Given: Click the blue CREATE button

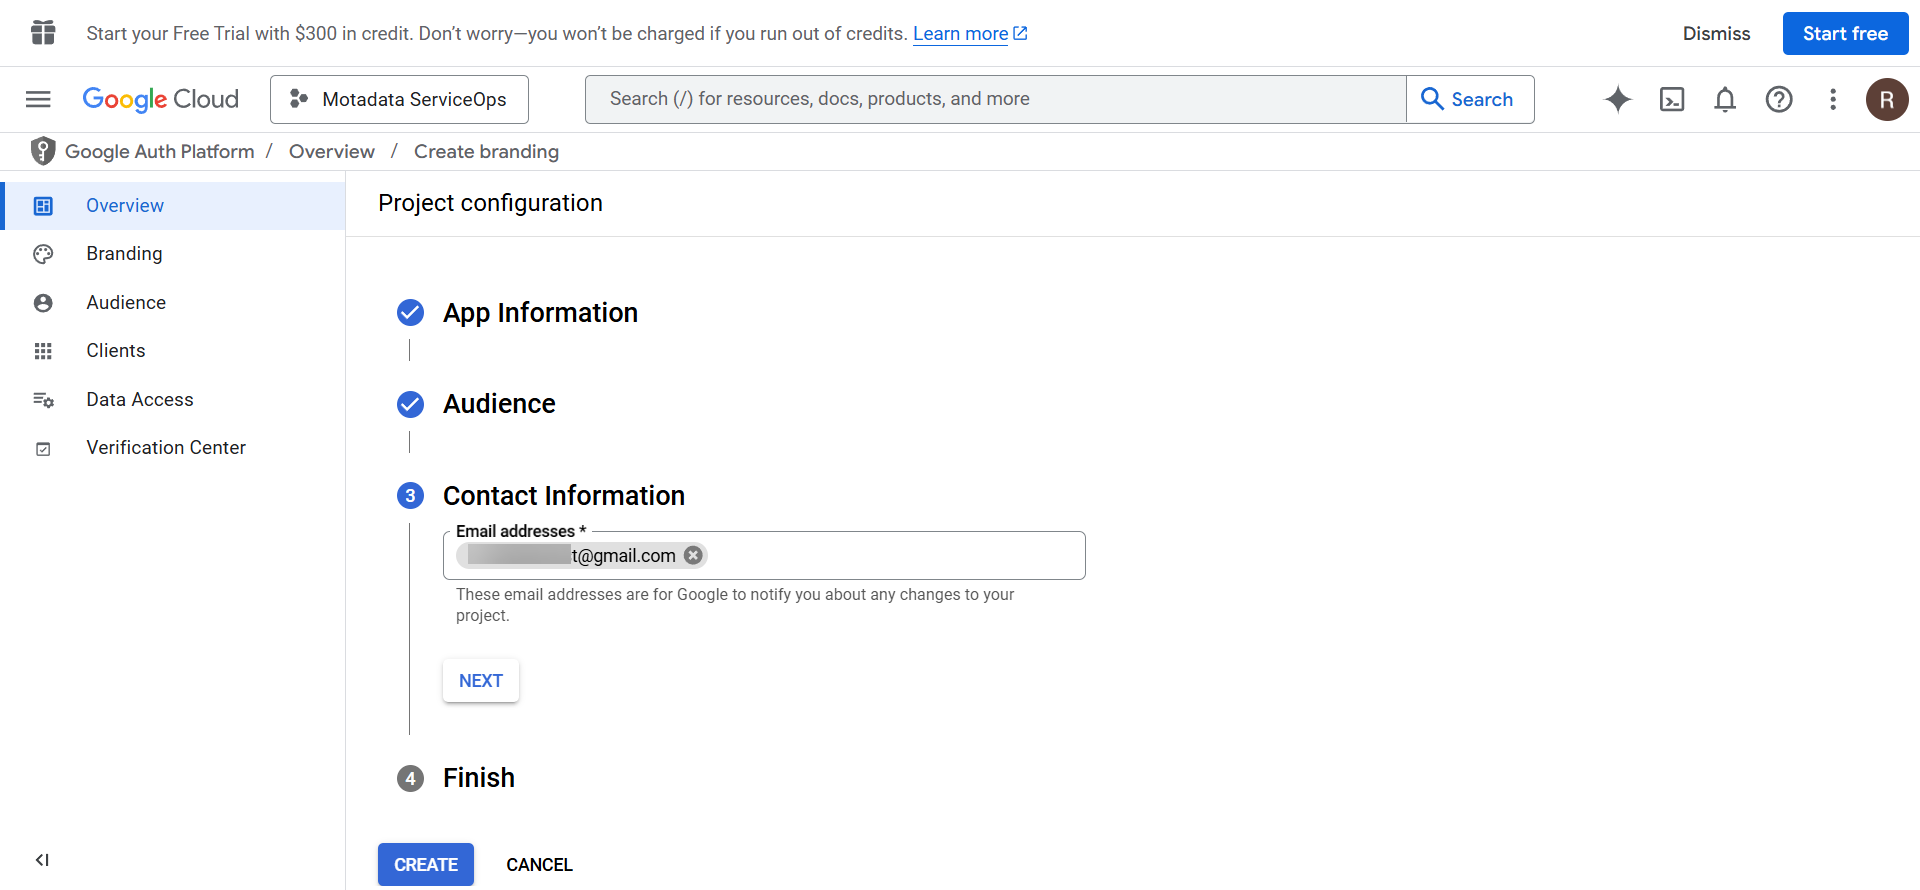Looking at the screenshot, I should [426, 865].
